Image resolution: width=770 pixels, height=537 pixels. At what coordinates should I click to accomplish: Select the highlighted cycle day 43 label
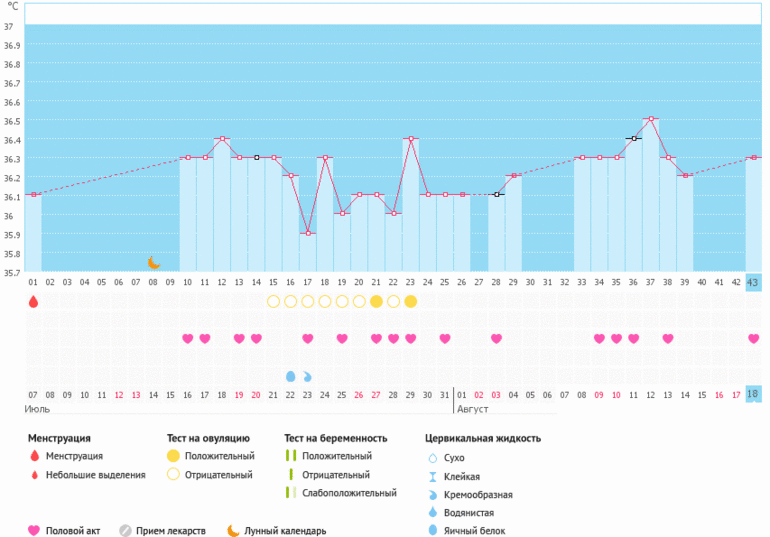[x=753, y=282]
